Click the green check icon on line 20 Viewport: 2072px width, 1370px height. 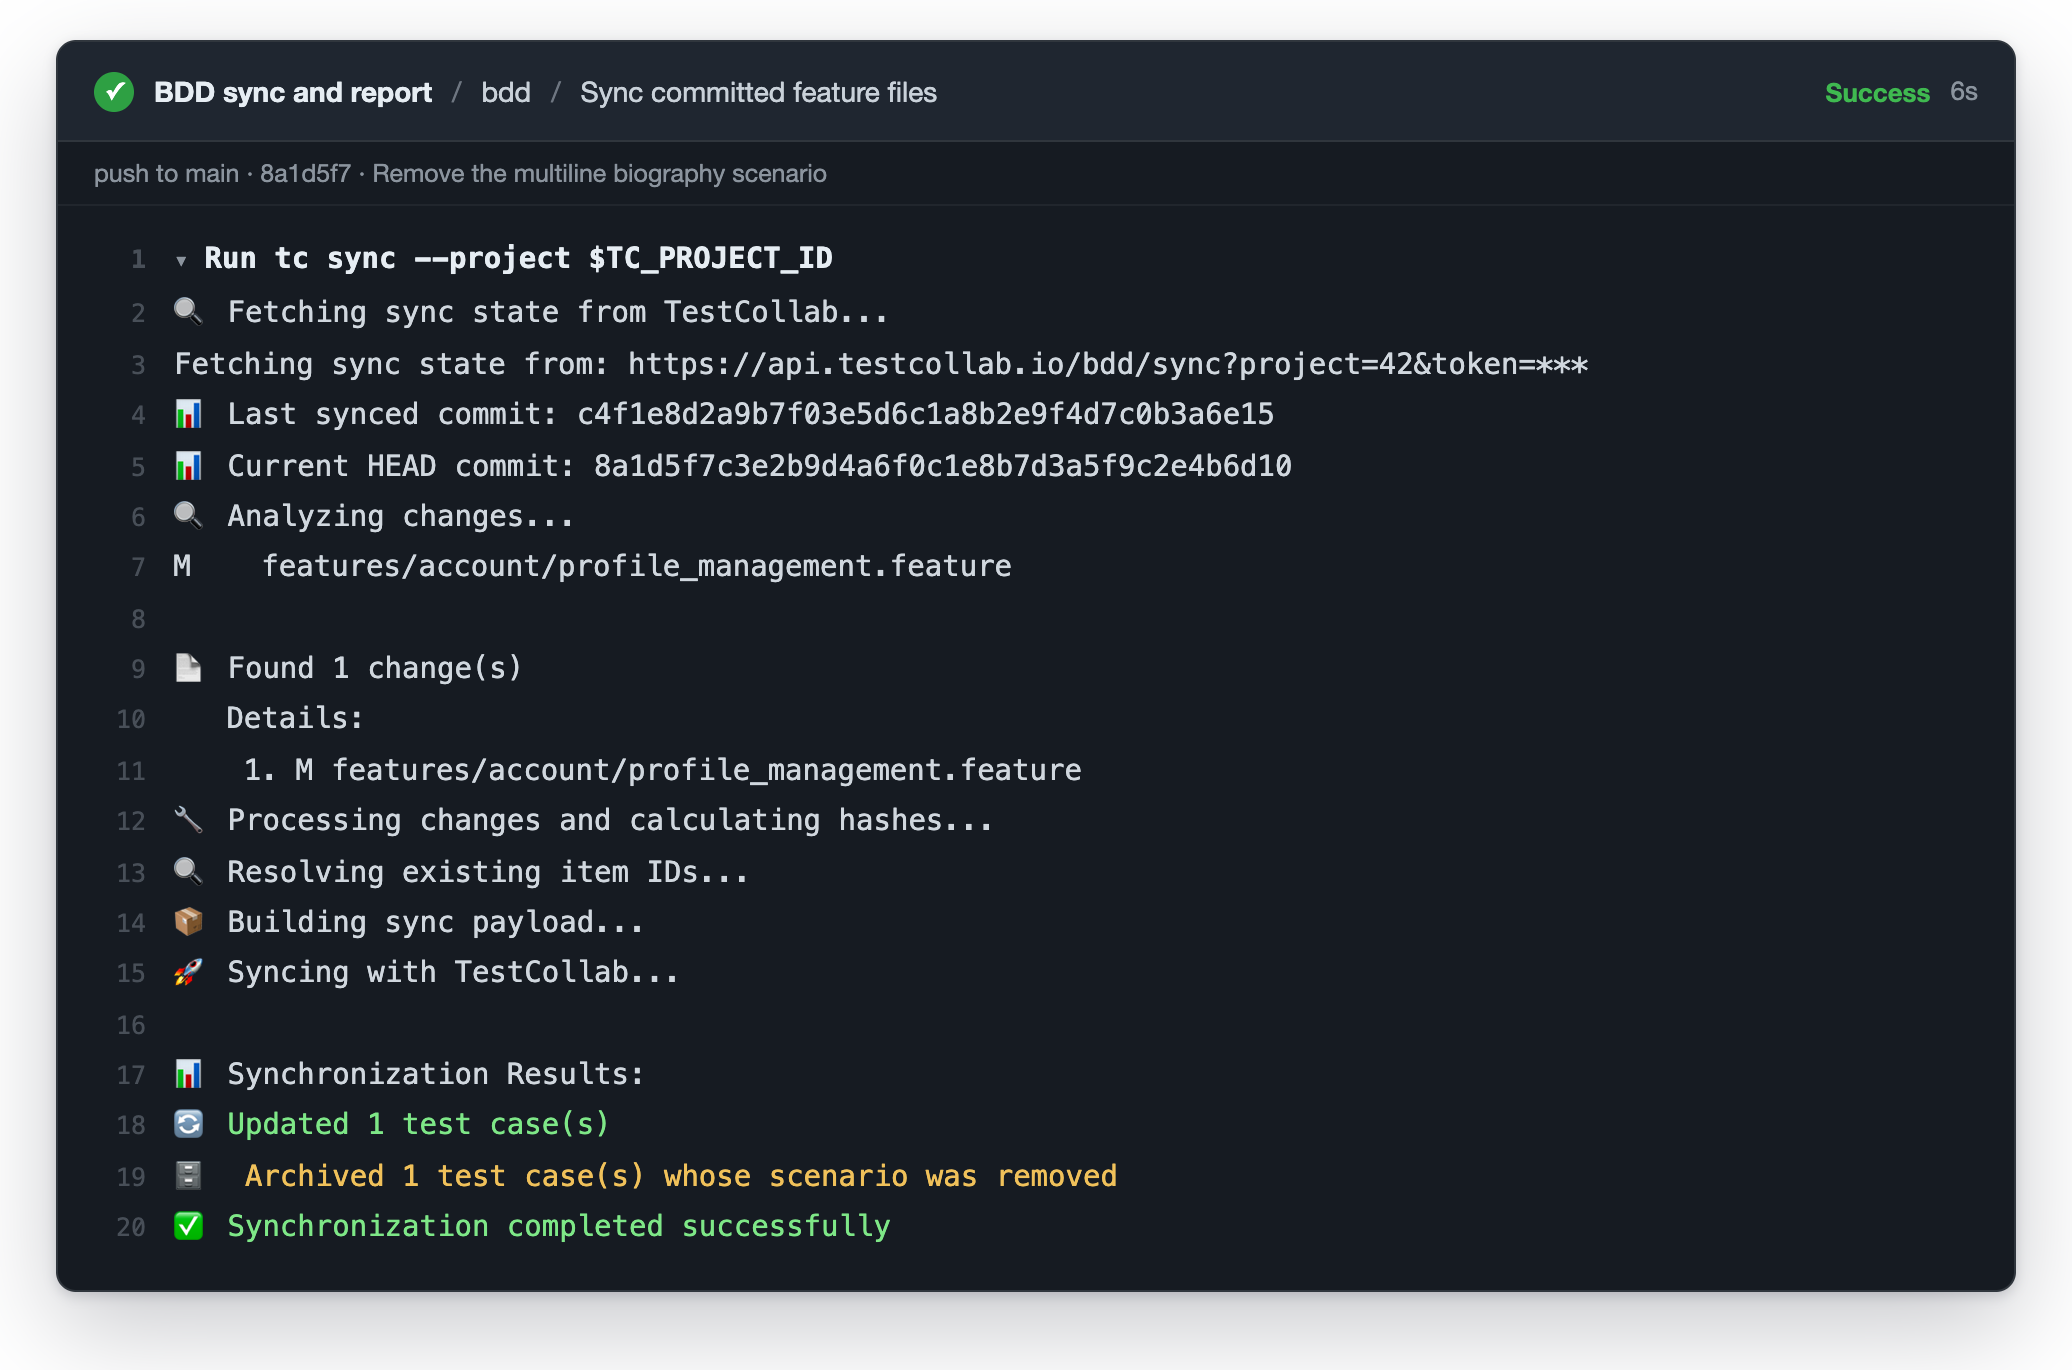[x=188, y=1226]
